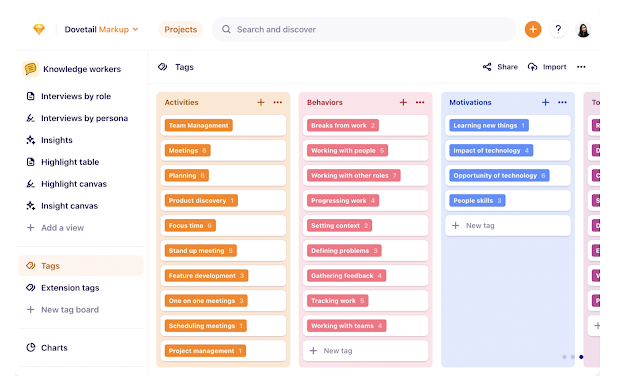Select the Breaks from work tag
640x392 pixels.
pos(343,125)
